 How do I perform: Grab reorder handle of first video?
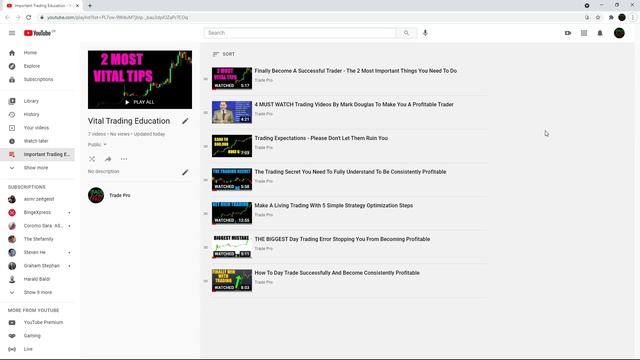[x=206, y=79]
